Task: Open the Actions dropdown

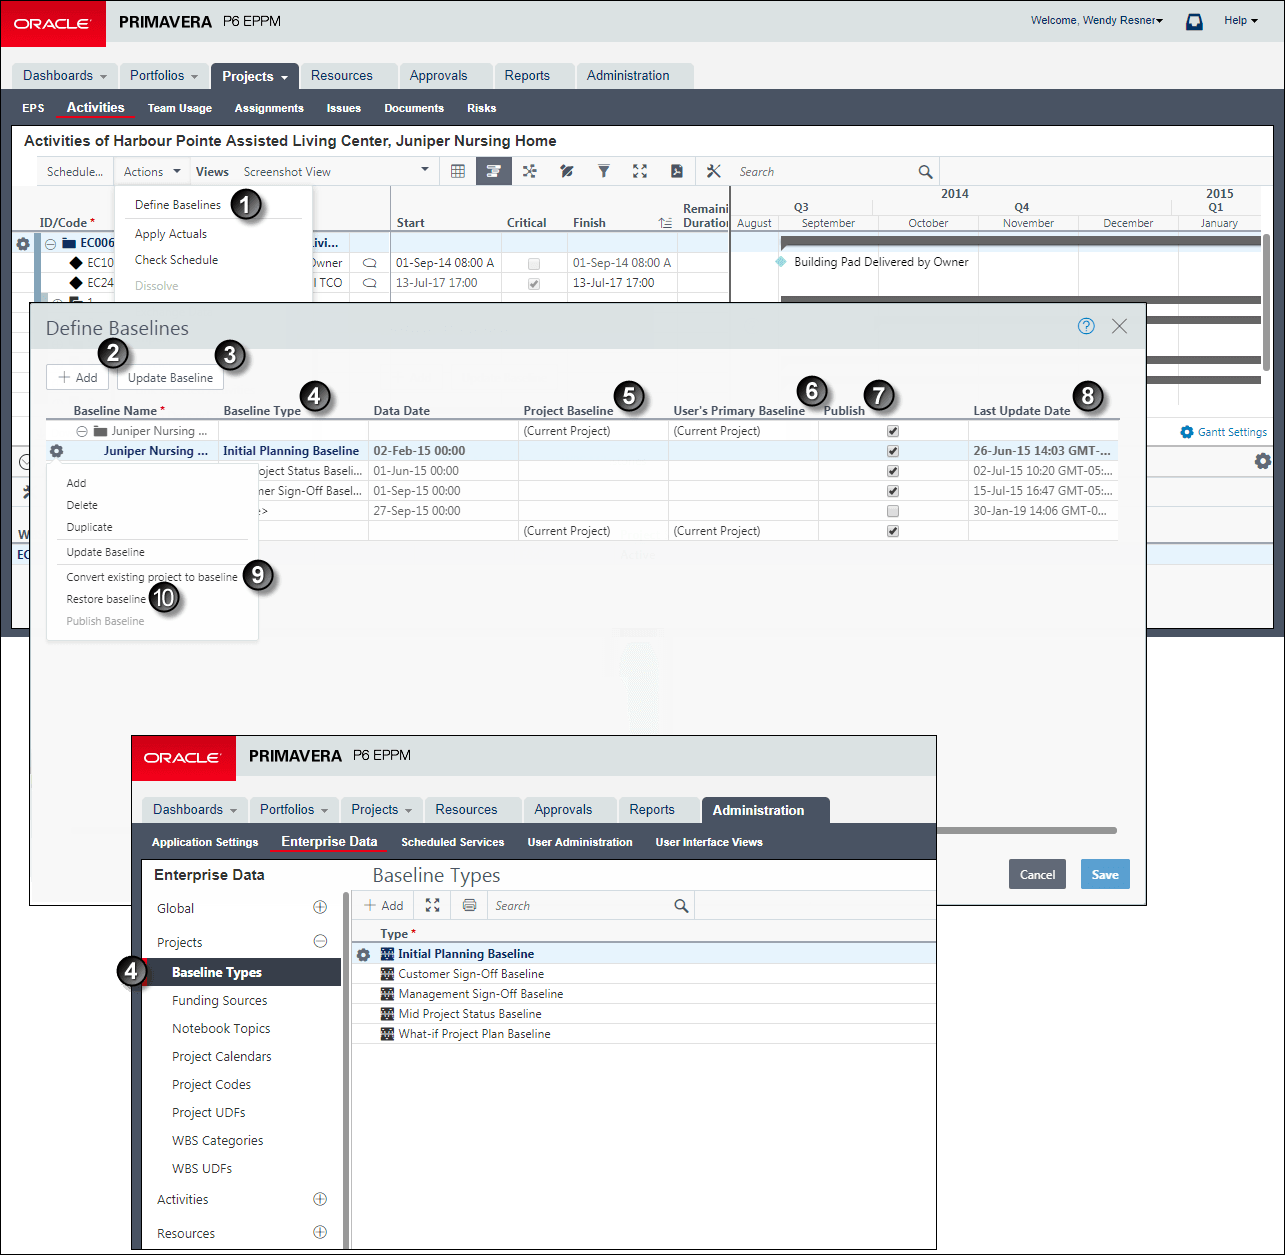Action: tap(152, 171)
